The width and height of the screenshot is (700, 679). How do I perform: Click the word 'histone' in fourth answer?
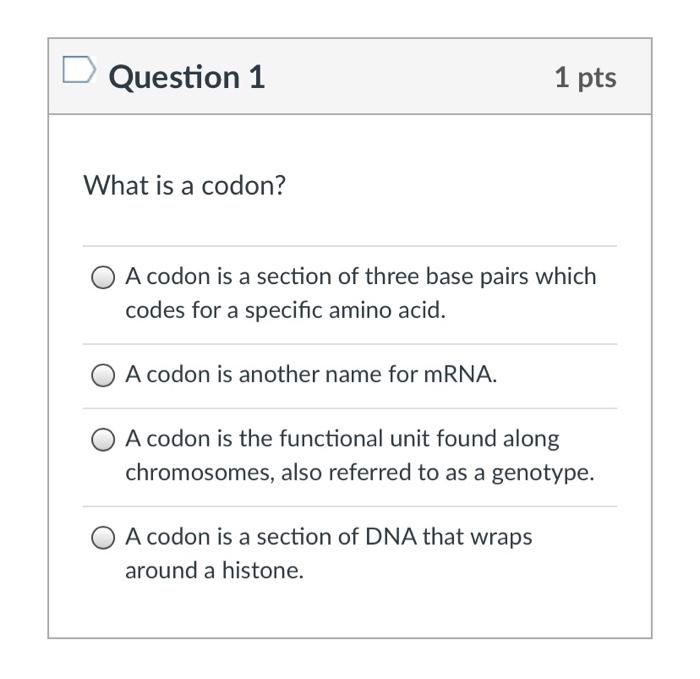(x=263, y=570)
